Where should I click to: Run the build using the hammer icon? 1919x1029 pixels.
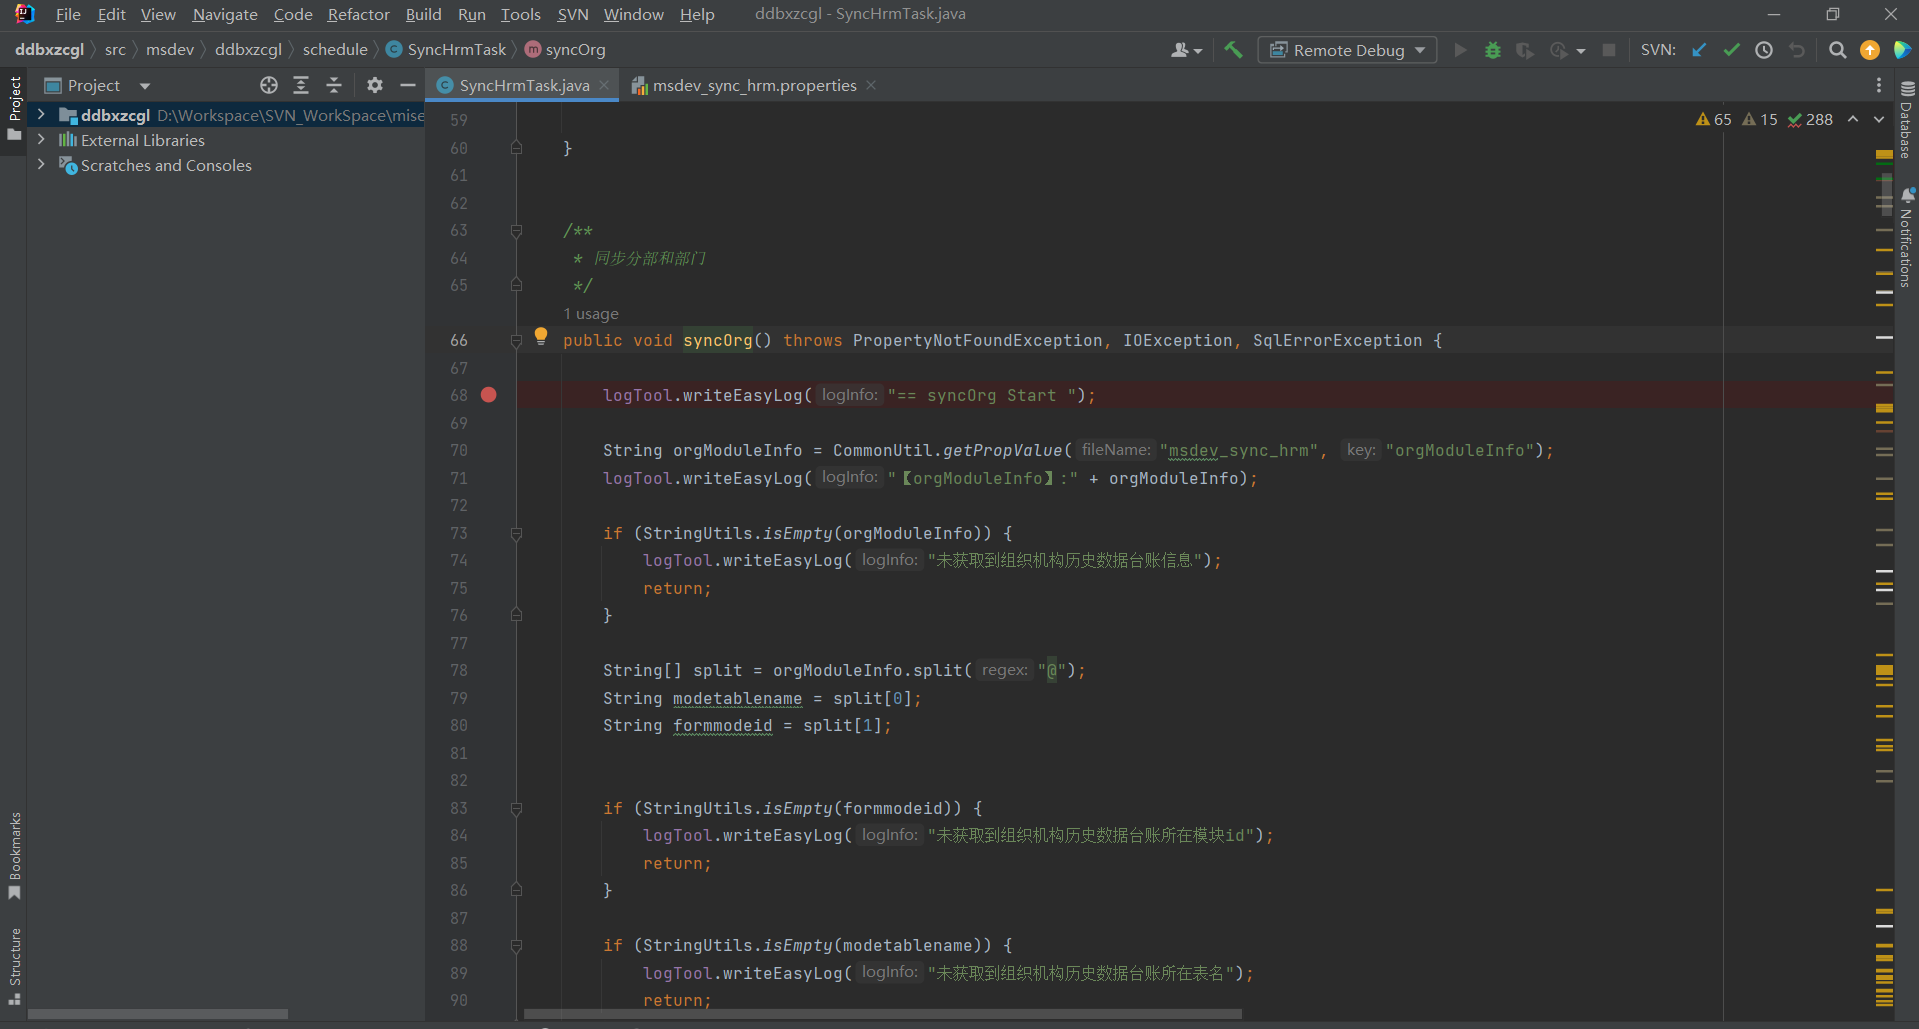pos(1233,49)
